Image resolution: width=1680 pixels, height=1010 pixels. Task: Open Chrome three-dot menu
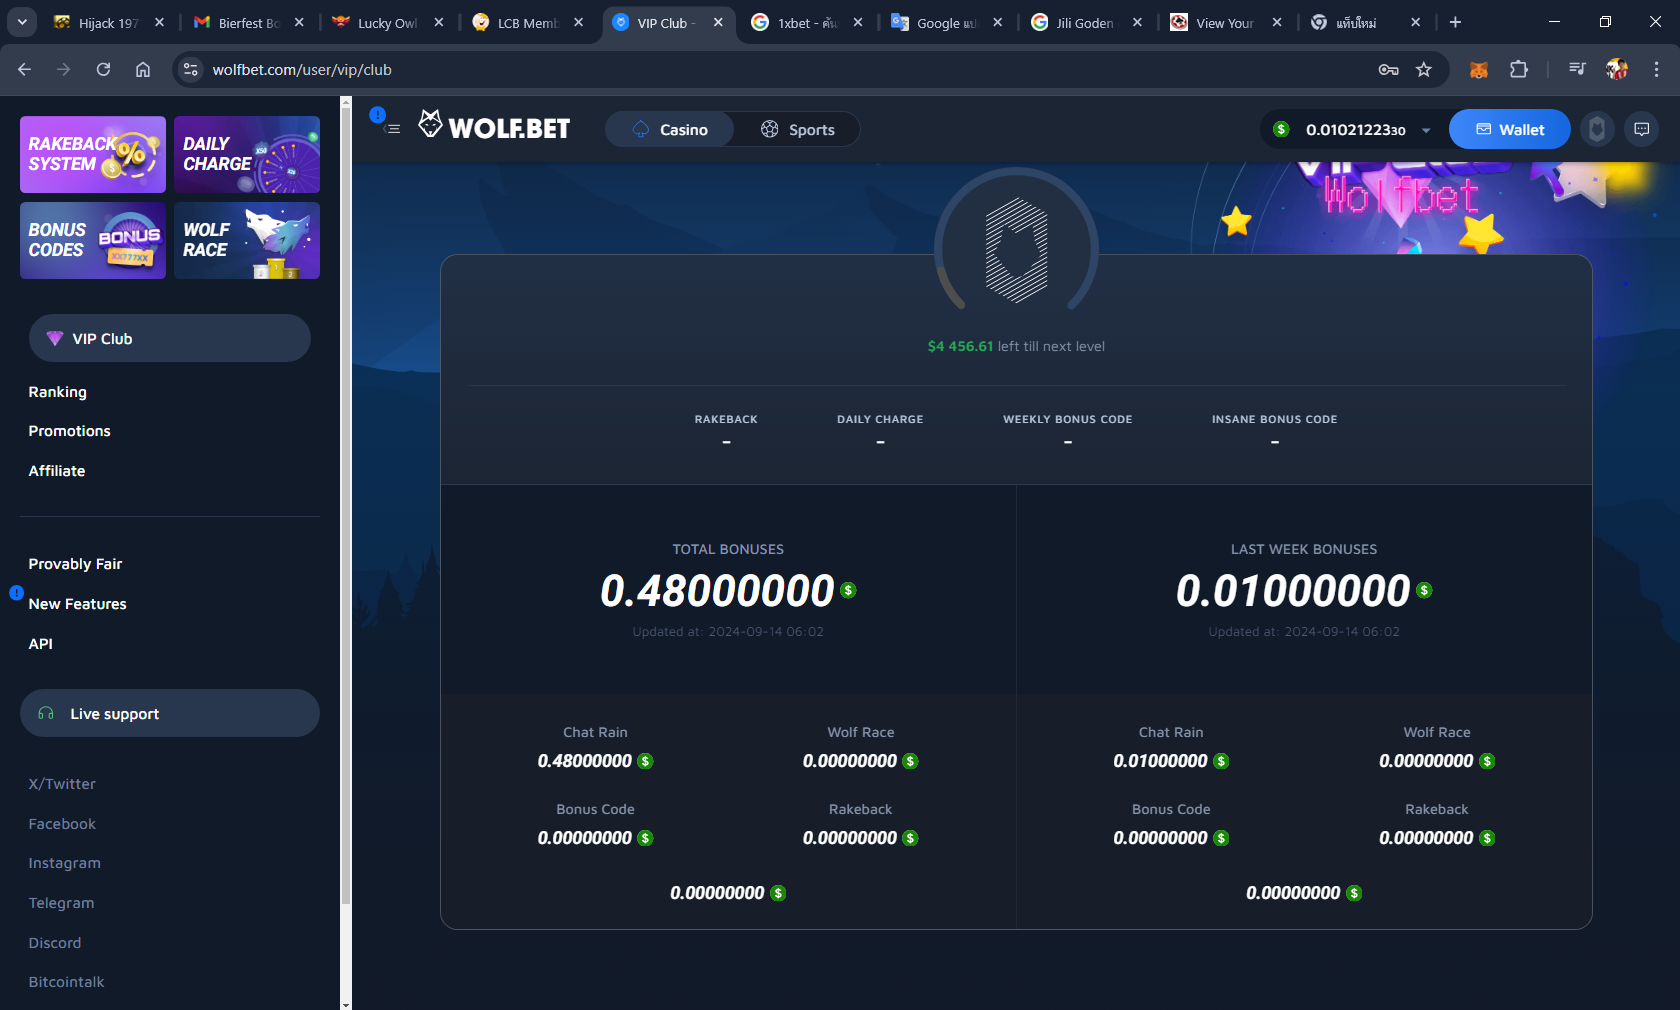tap(1656, 69)
